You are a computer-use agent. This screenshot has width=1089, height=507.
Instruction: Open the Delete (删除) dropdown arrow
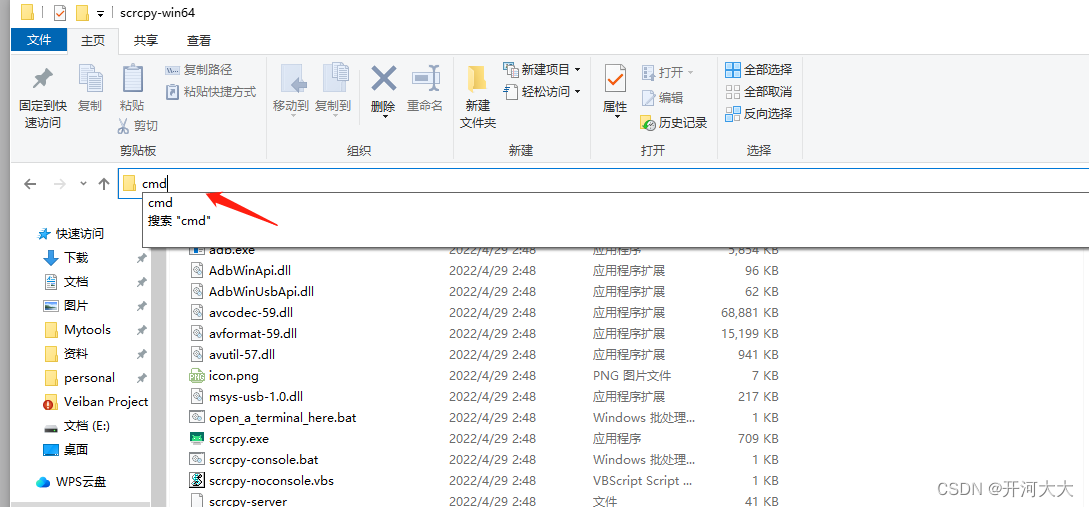click(x=383, y=117)
